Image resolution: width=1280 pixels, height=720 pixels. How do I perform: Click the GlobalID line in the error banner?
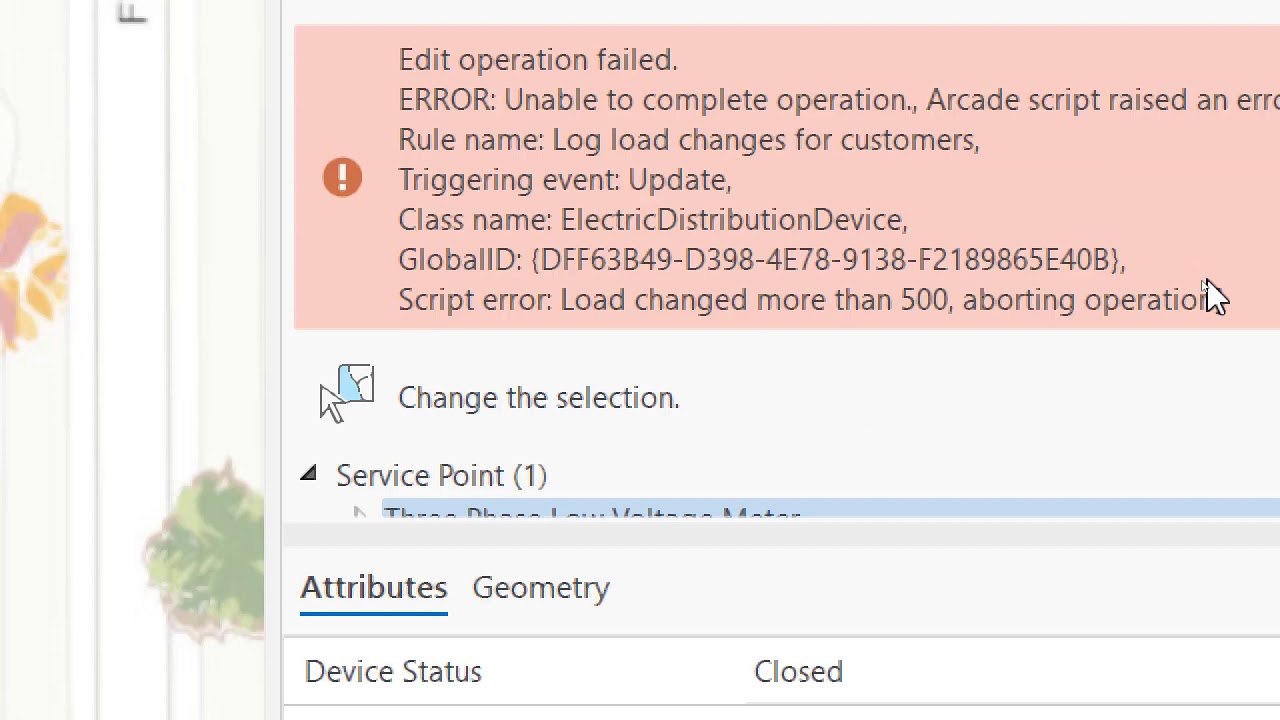pyautogui.click(x=762, y=259)
